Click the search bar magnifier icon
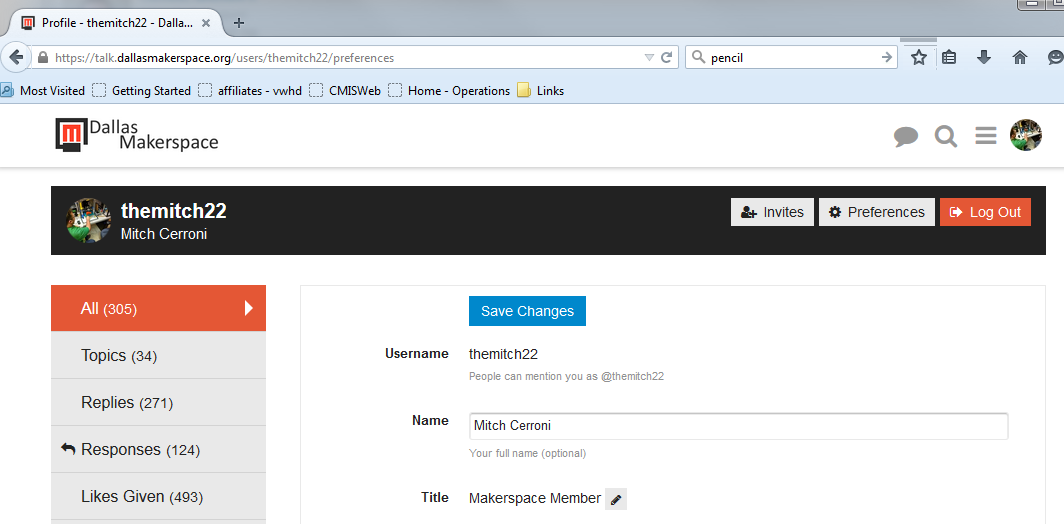 coord(698,58)
